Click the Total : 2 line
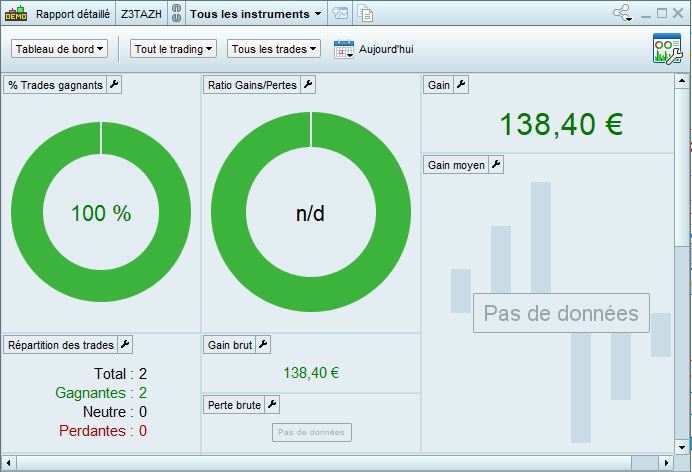692x472 pixels. (120, 374)
